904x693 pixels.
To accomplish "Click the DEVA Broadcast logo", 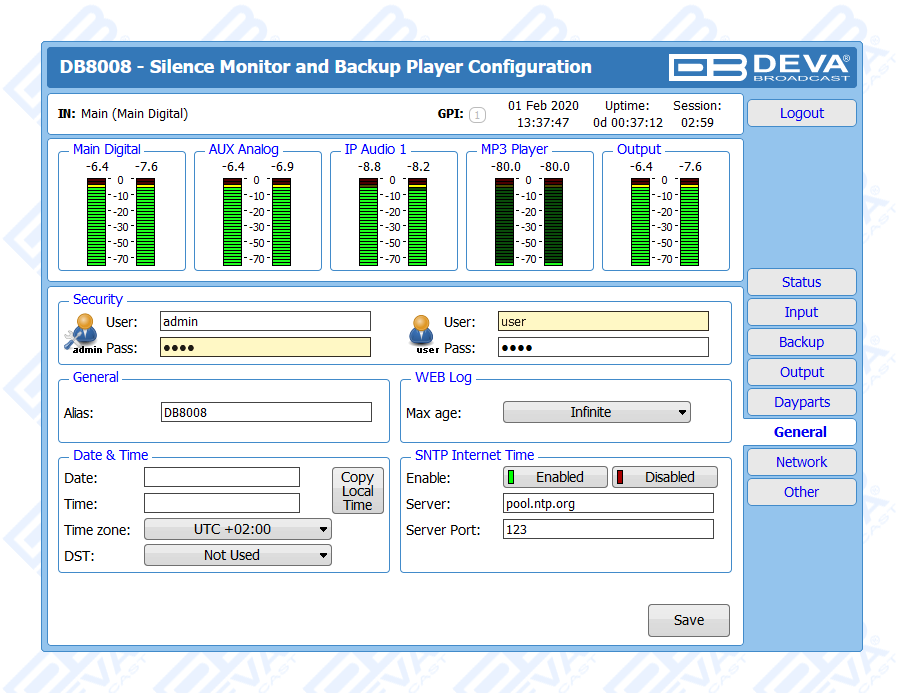I will click(762, 67).
